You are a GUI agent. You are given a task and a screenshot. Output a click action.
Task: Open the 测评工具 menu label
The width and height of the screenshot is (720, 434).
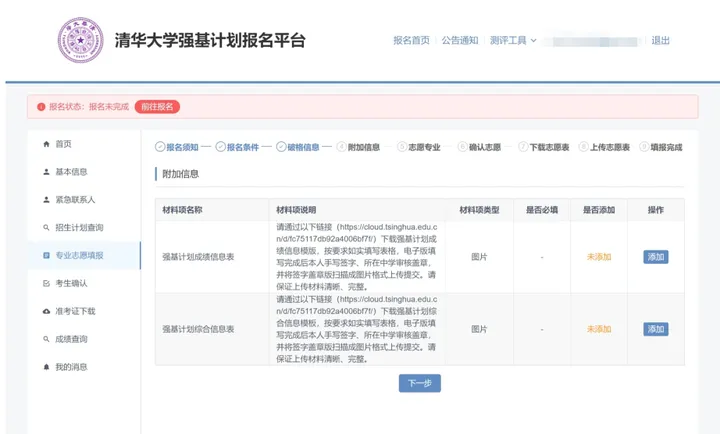pyautogui.click(x=508, y=40)
